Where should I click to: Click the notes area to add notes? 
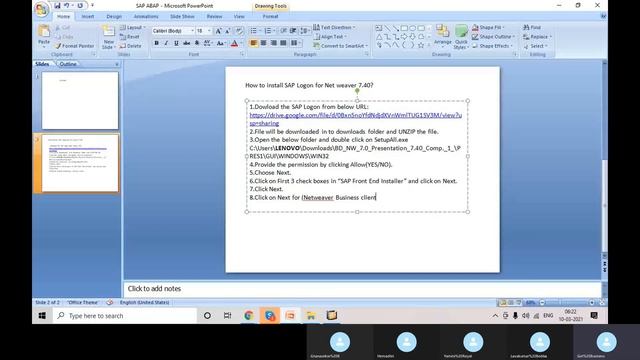tap(362, 289)
